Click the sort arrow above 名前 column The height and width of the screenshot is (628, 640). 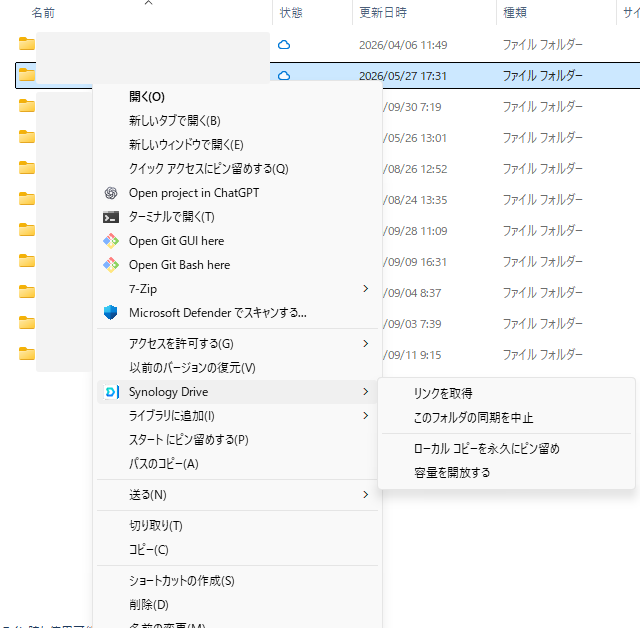point(149,3)
